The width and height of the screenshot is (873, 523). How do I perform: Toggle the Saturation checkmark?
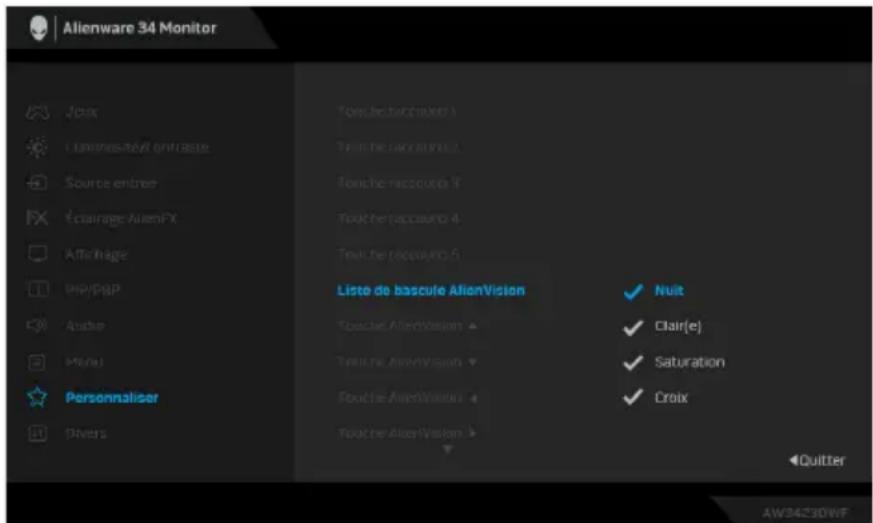[x=633, y=363]
